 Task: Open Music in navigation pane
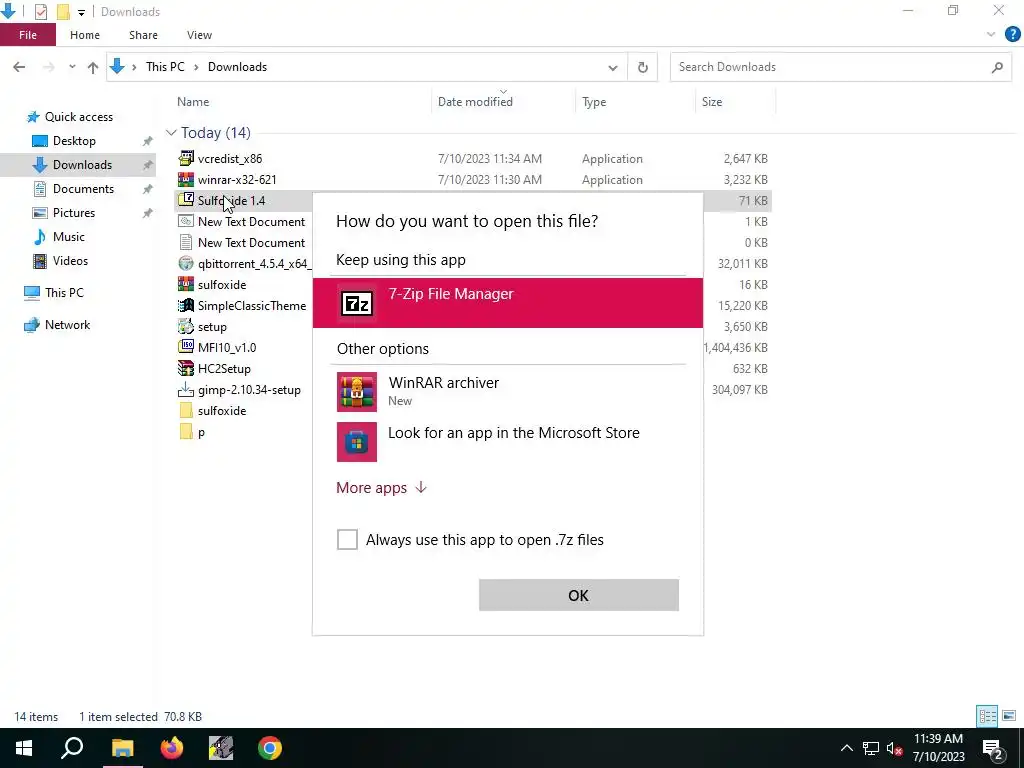point(69,237)
